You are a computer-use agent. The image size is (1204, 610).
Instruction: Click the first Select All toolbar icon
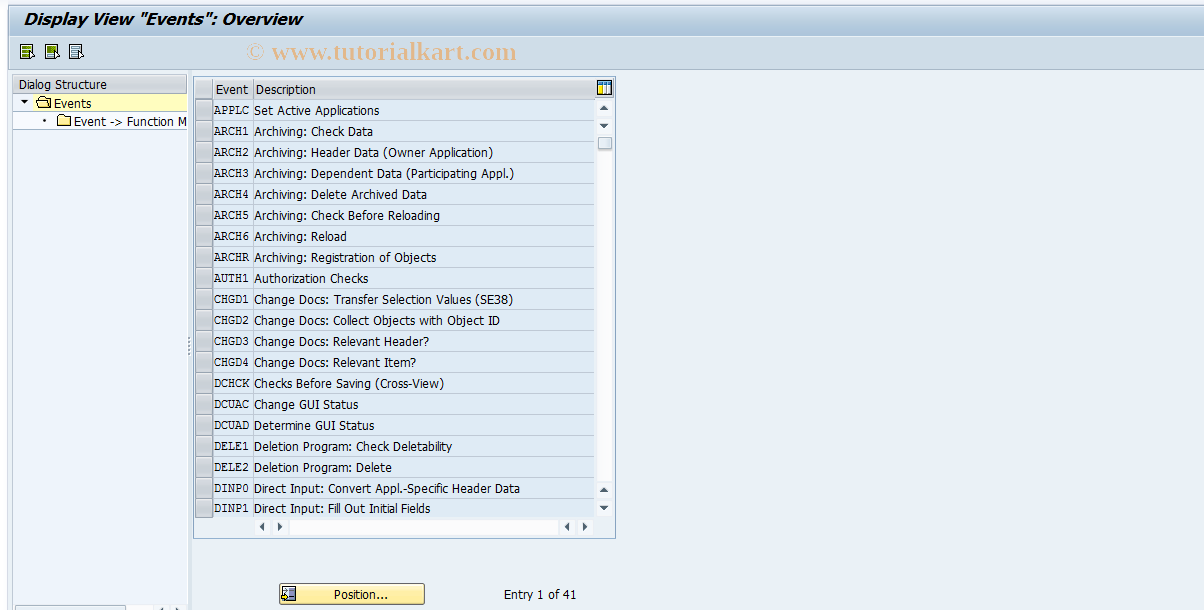pyautogui.click(x=26, y=51)
